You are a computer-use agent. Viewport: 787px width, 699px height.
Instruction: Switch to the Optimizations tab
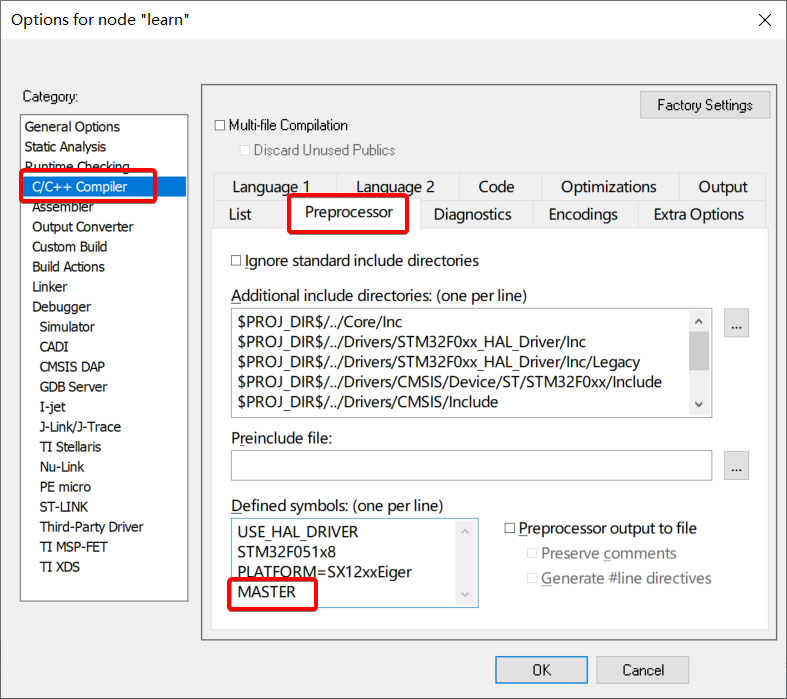click(x=608, y=187)
